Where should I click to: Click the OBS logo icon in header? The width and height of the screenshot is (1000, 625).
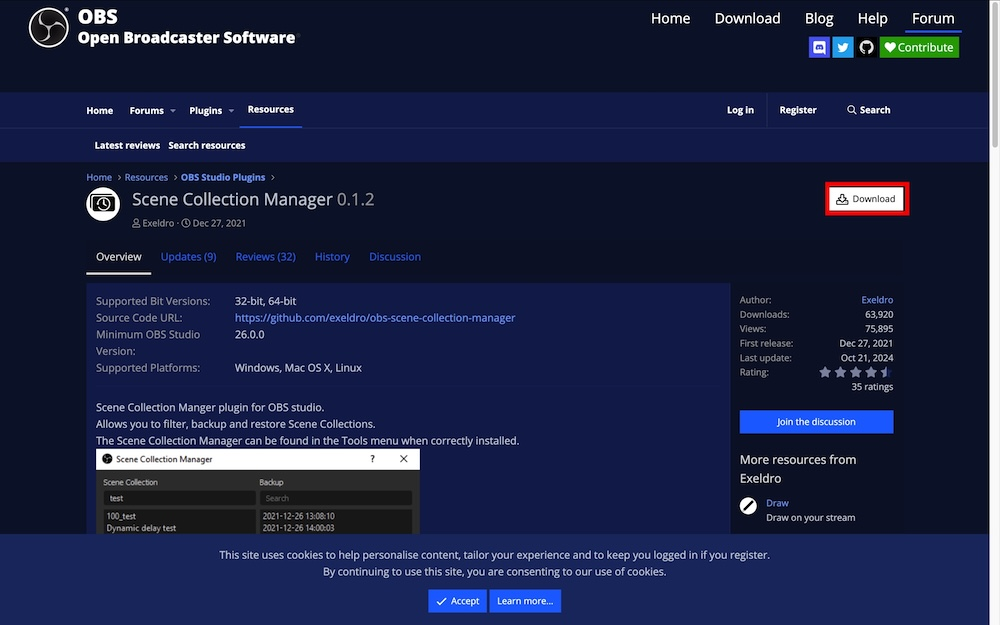(x=48, y=27)
